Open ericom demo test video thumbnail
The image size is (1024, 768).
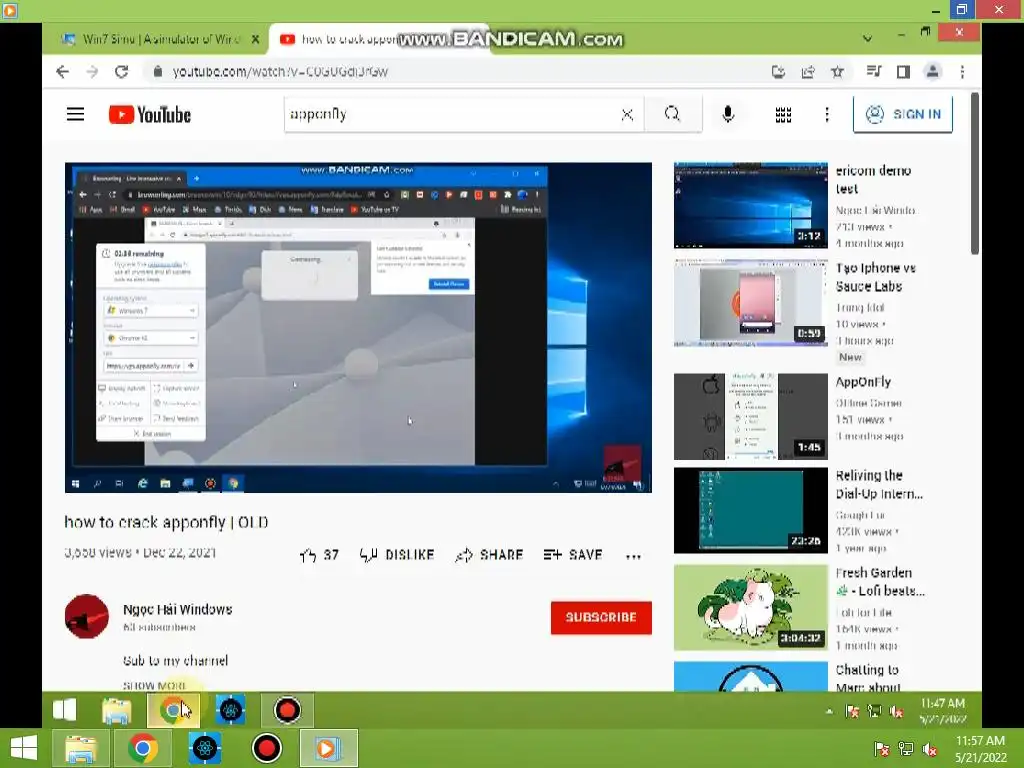pos(750,206)
